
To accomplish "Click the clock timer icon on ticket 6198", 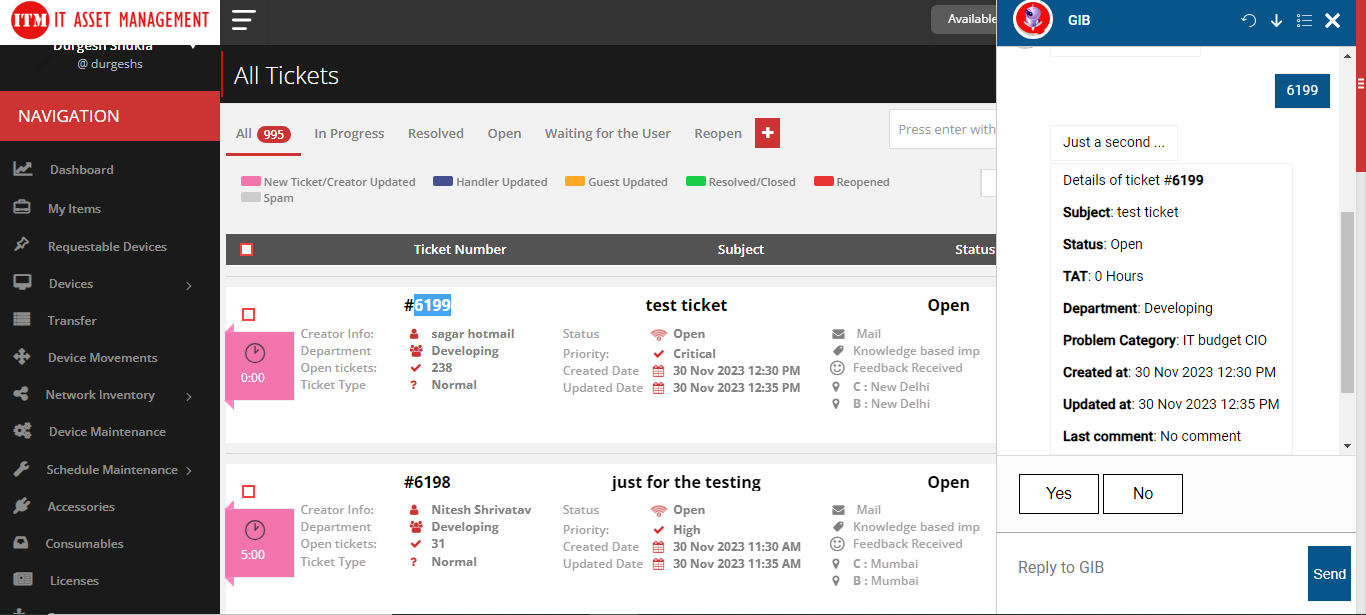I will tap(255, 529).
